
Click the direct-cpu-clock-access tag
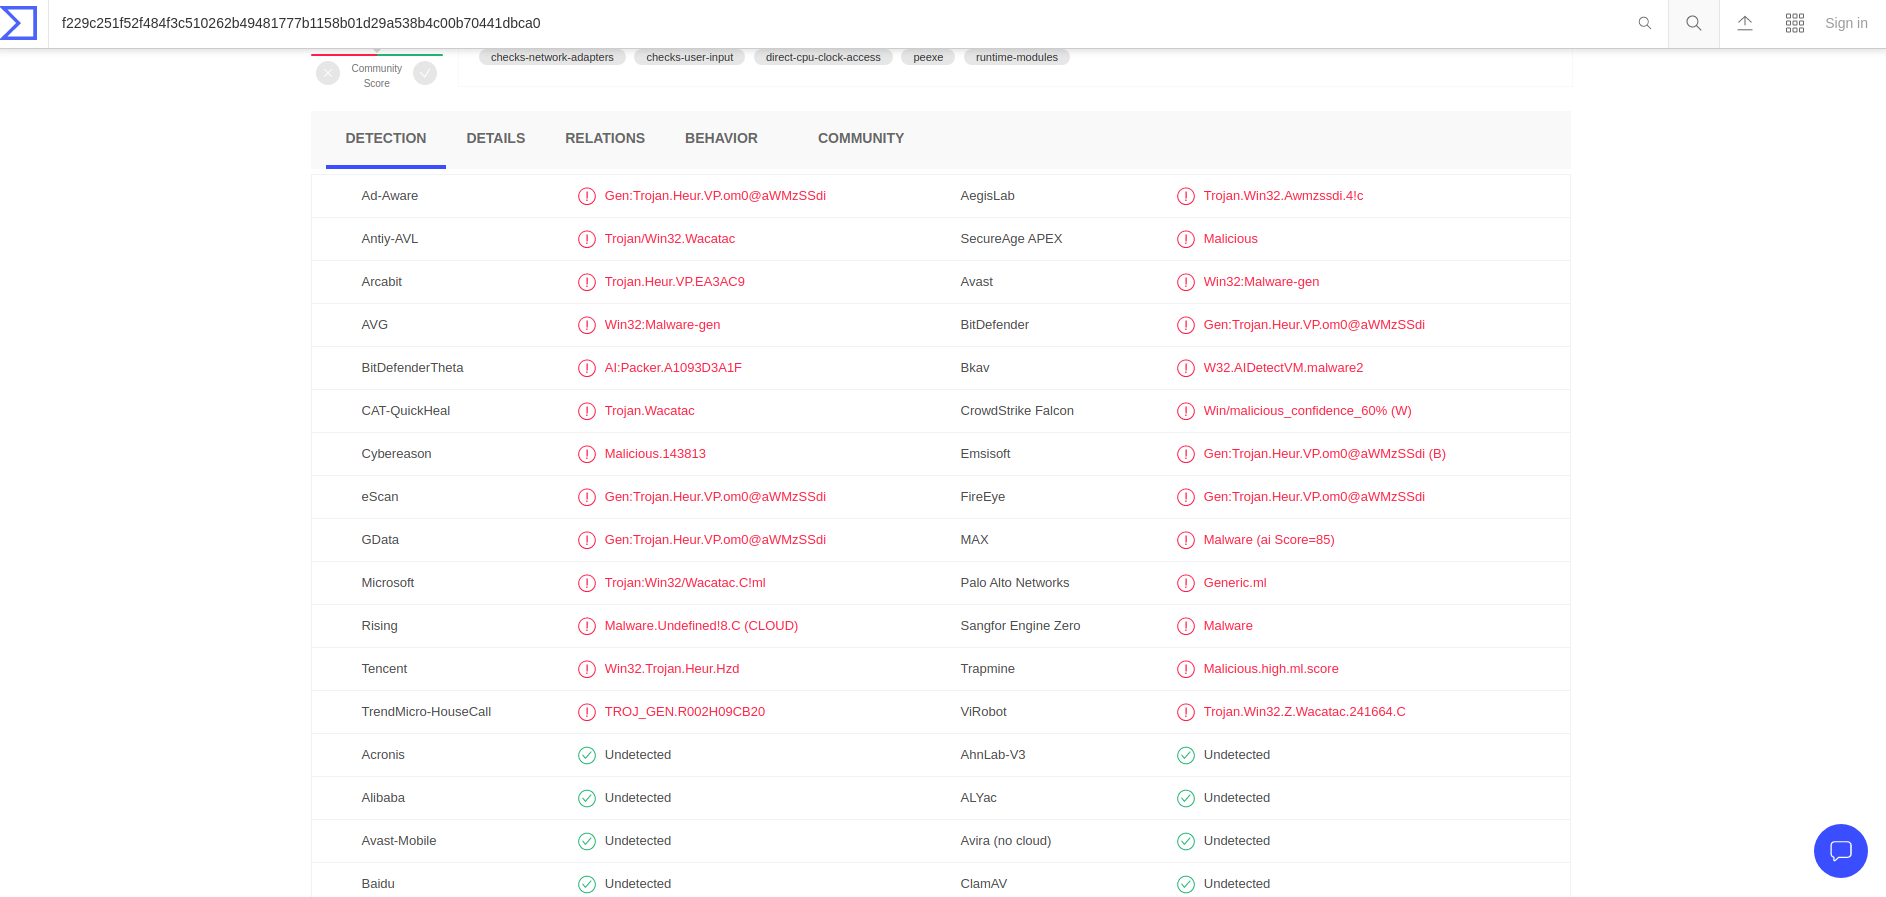coord(823,57)
